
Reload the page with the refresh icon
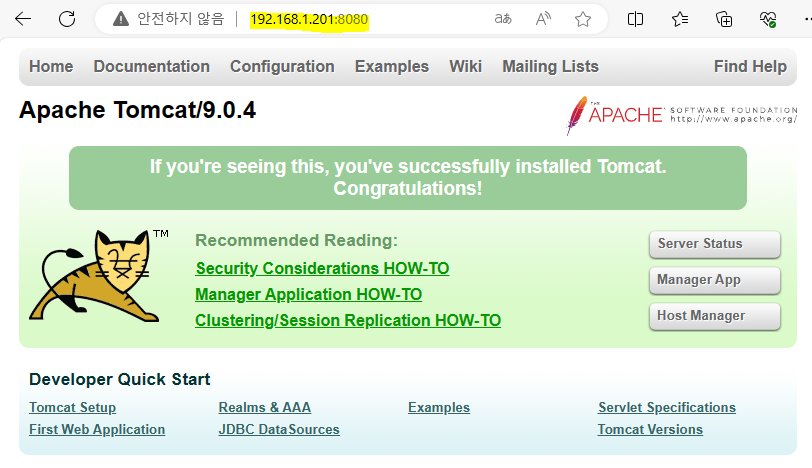(67, 19)
